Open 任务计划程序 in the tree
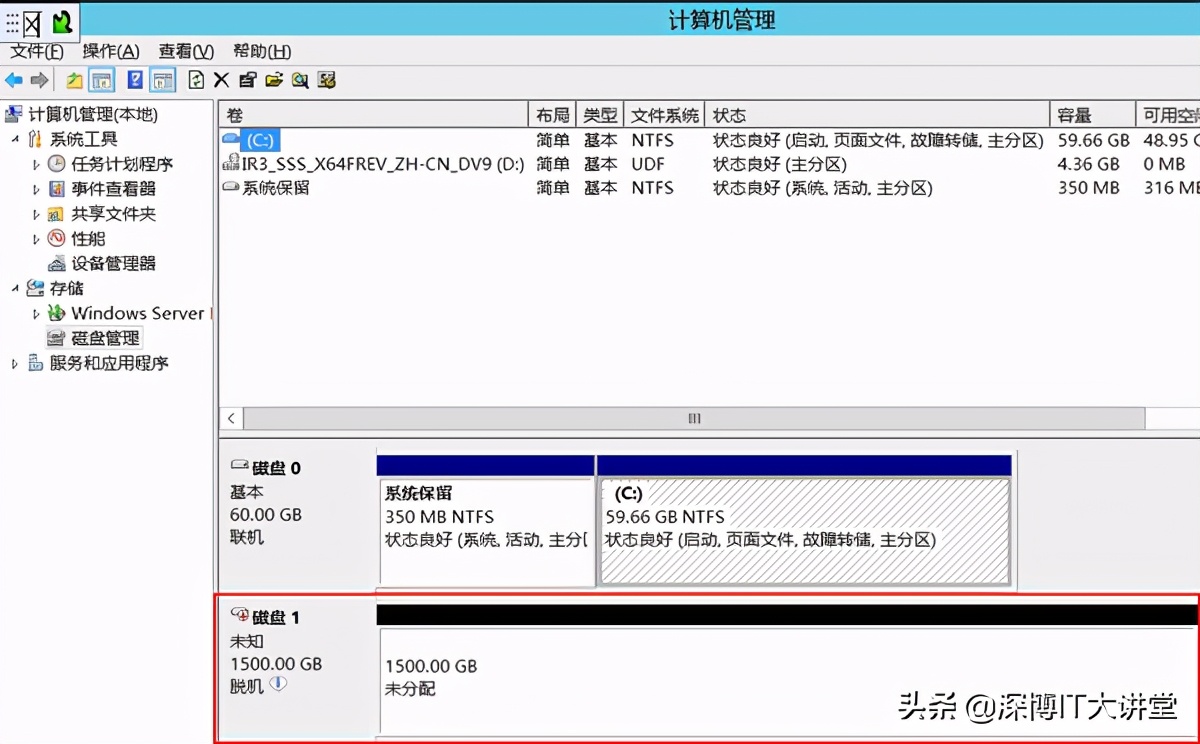This screenshot has height=744, width=1200. [119, 164]
